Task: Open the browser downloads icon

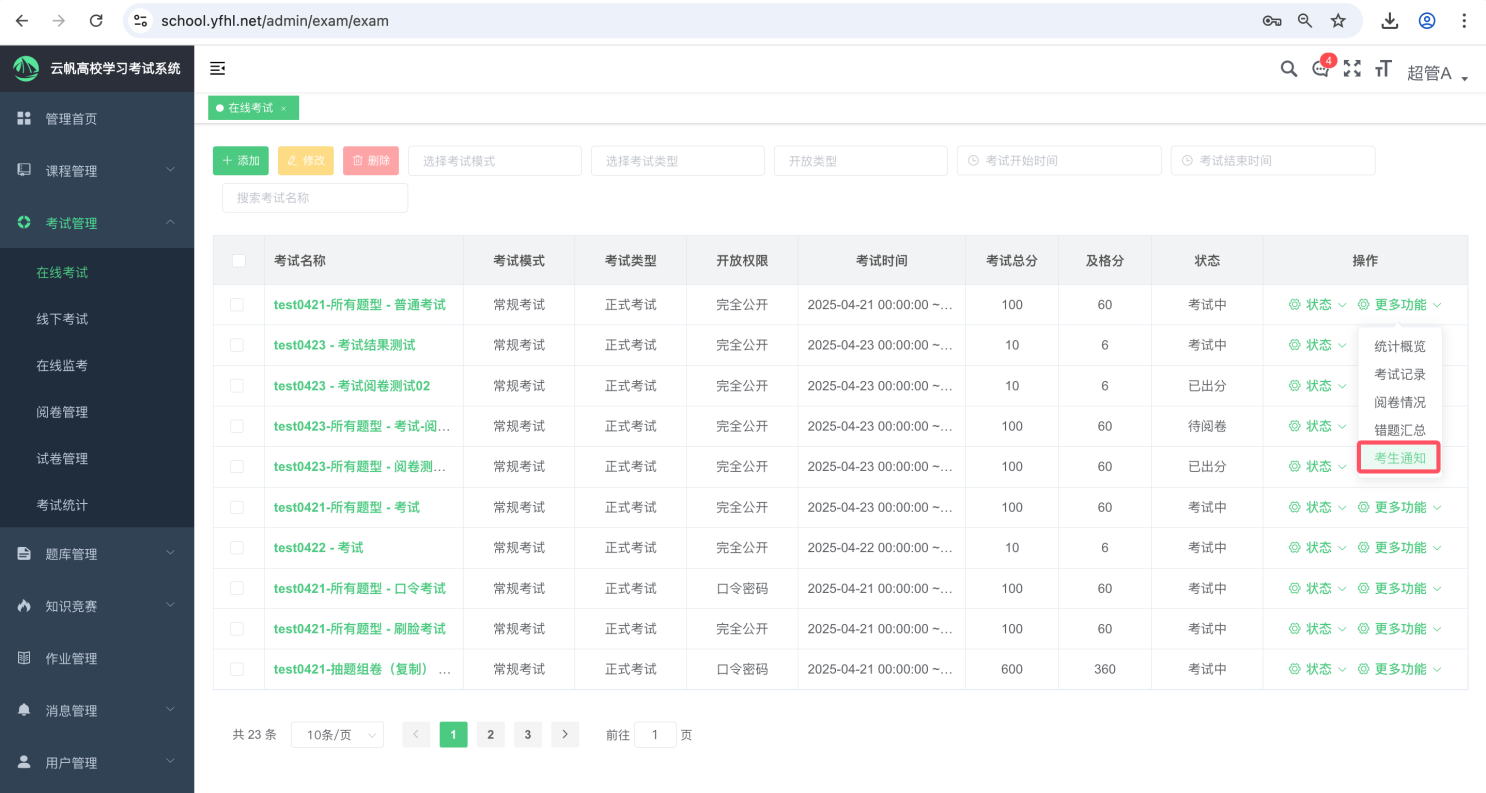Action: [x=1389, y=20]
